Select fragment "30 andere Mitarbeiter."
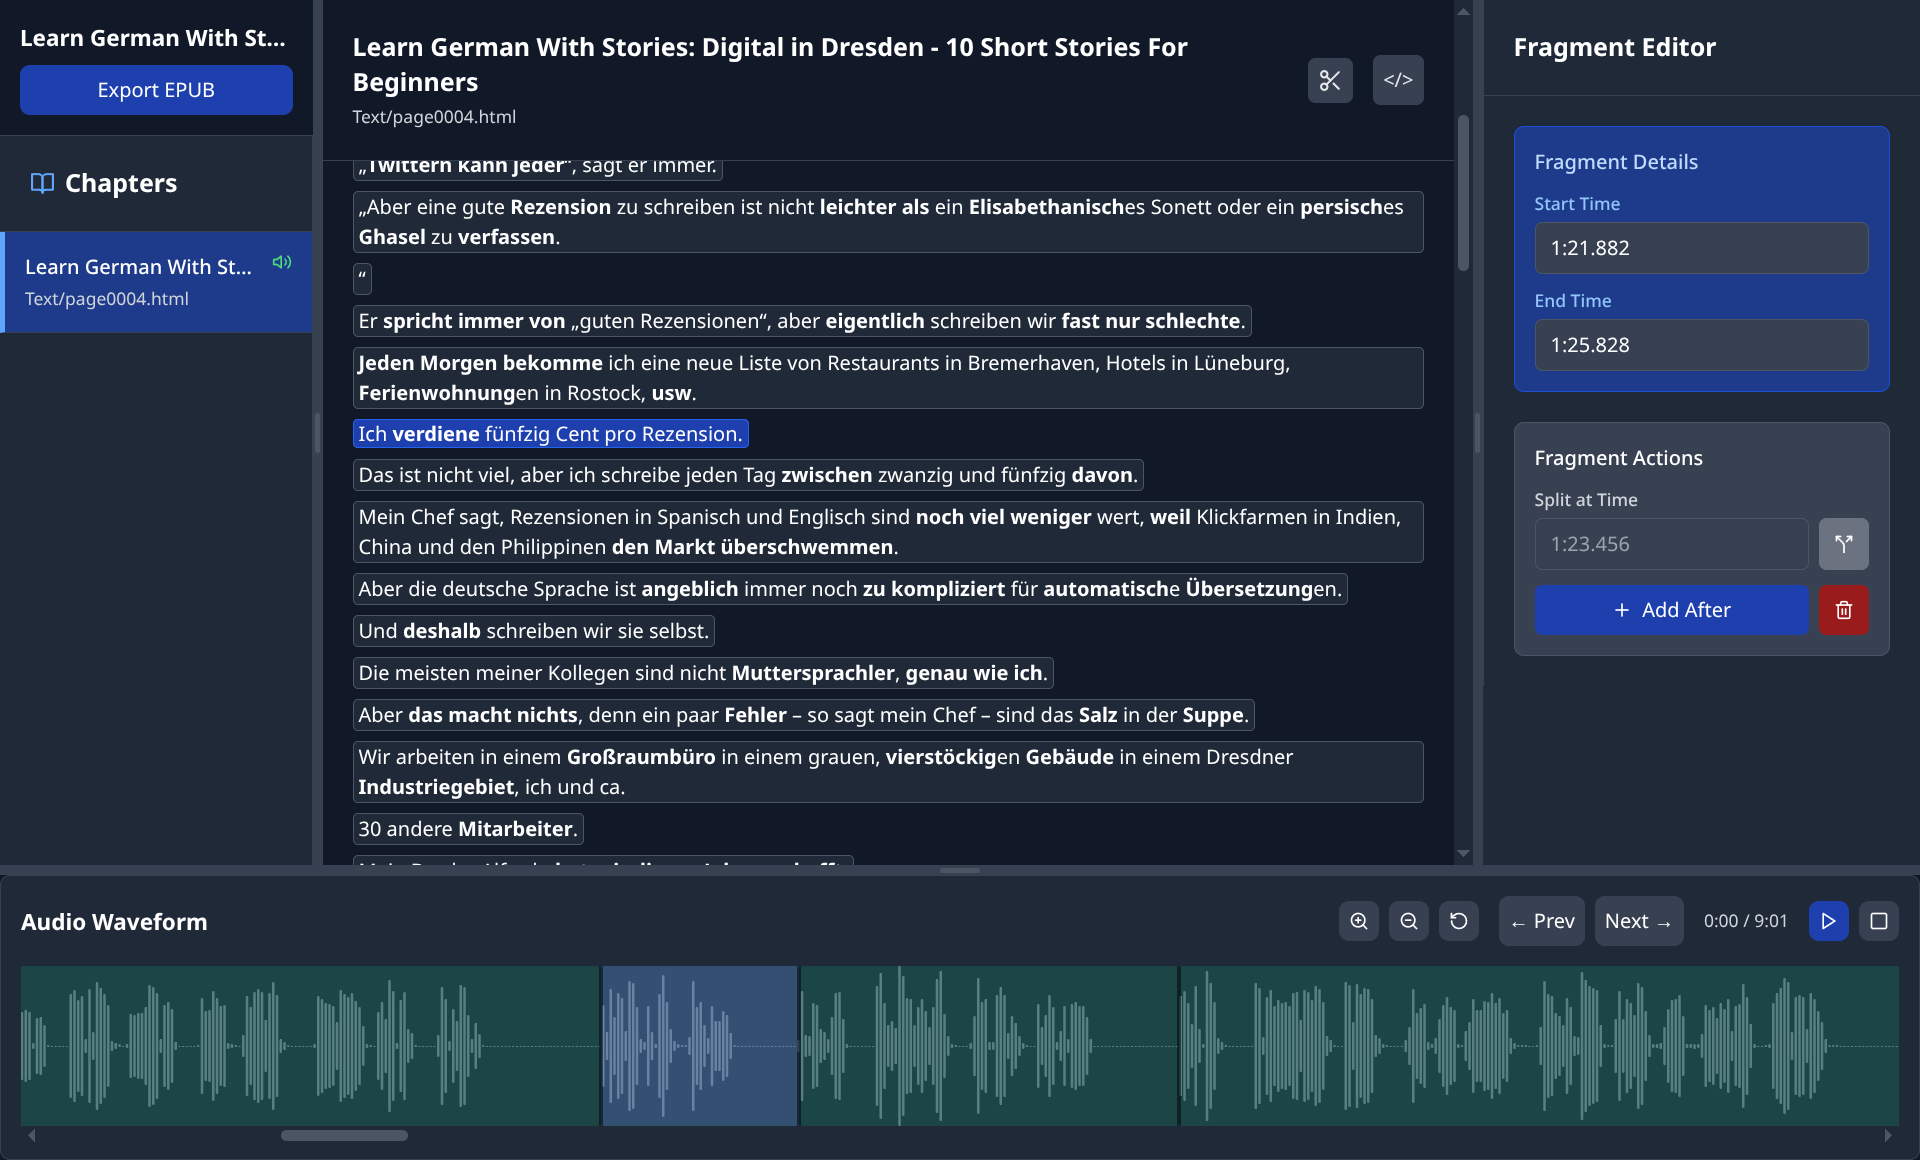This screenshot has width=1920, height=1160. 468,829
